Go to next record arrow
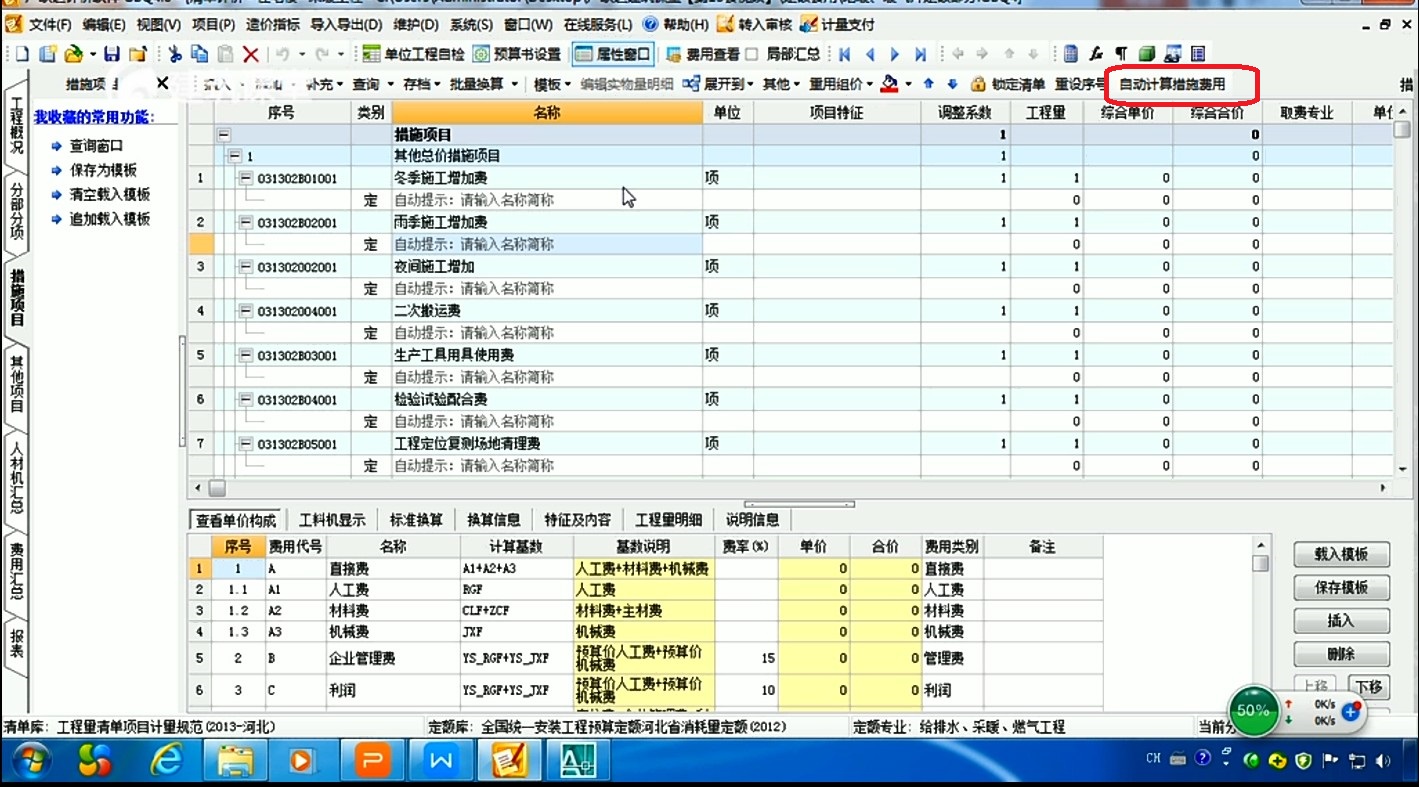 [x=895, y=54]
